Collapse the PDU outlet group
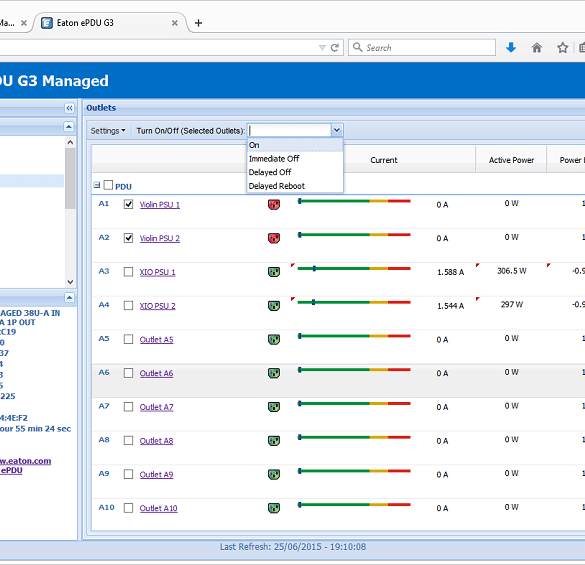 click(x=97, y=185)
